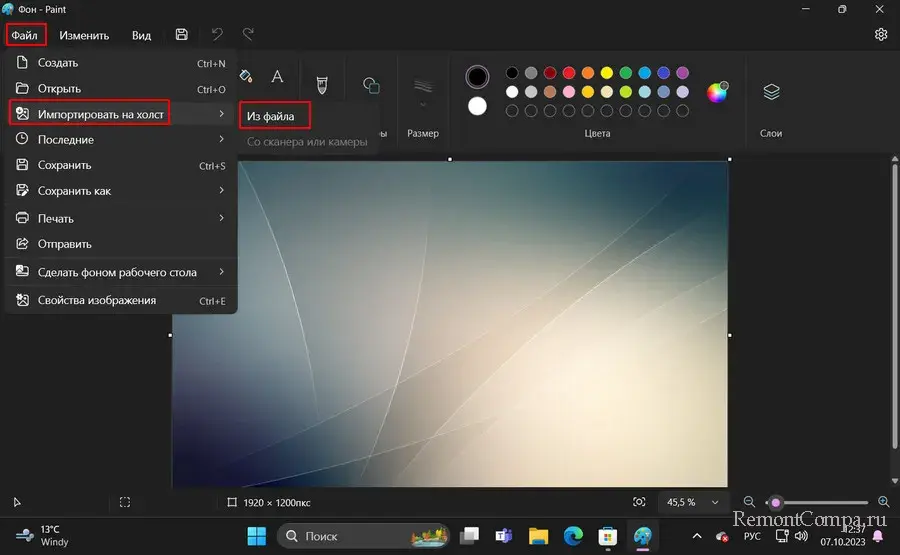Viewport: 900px width, 555px height.
Task: Expand "Сделать фоном рабочего стола" submenu
Action: pyautogui.click(x=120, y=272)
